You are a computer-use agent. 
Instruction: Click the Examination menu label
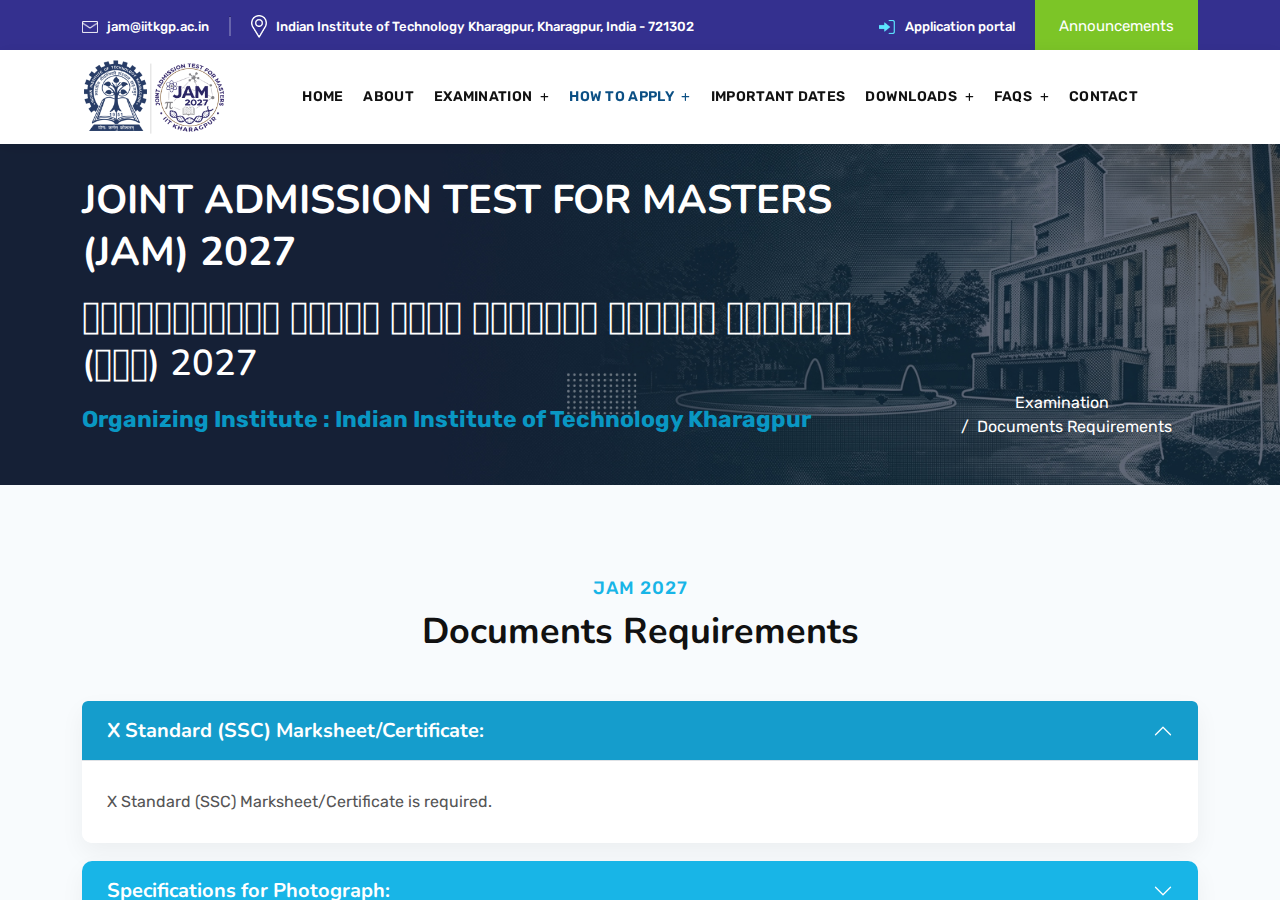click(483, 96)
